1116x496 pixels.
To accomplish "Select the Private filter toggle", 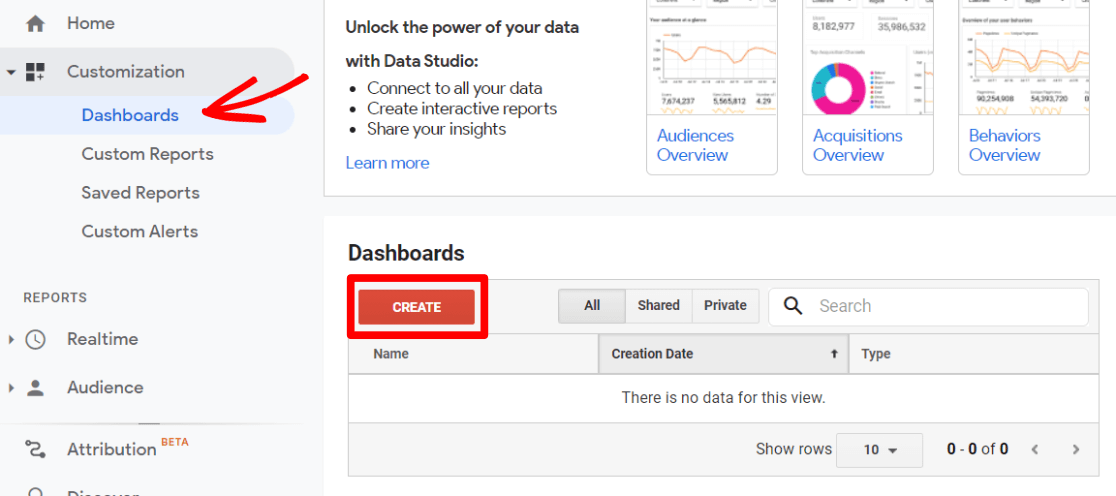I will (725, 306).
